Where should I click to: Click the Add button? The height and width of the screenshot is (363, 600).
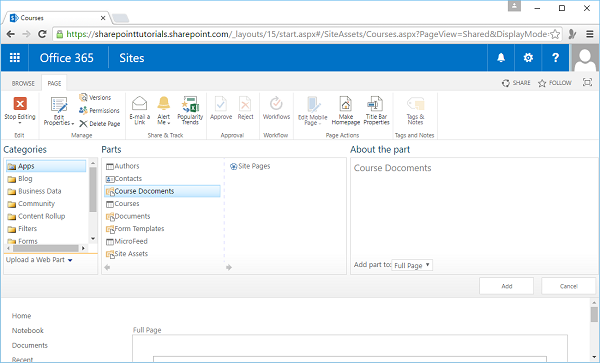point(507,286)
